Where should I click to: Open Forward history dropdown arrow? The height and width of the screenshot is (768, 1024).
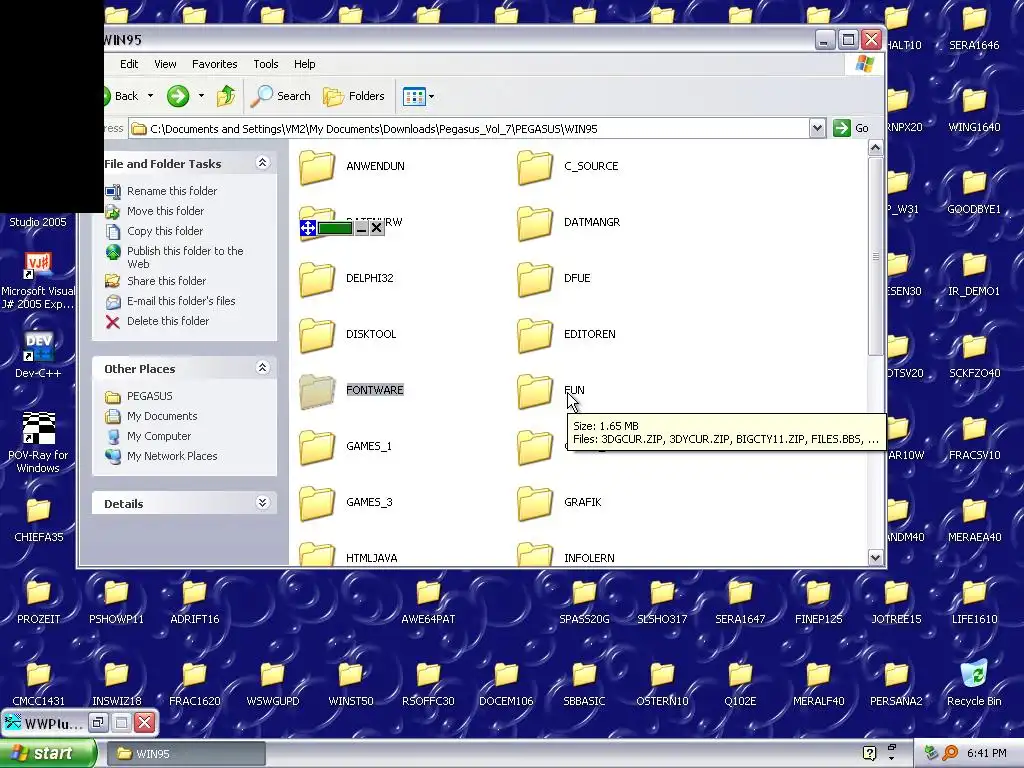coord(201,96)
